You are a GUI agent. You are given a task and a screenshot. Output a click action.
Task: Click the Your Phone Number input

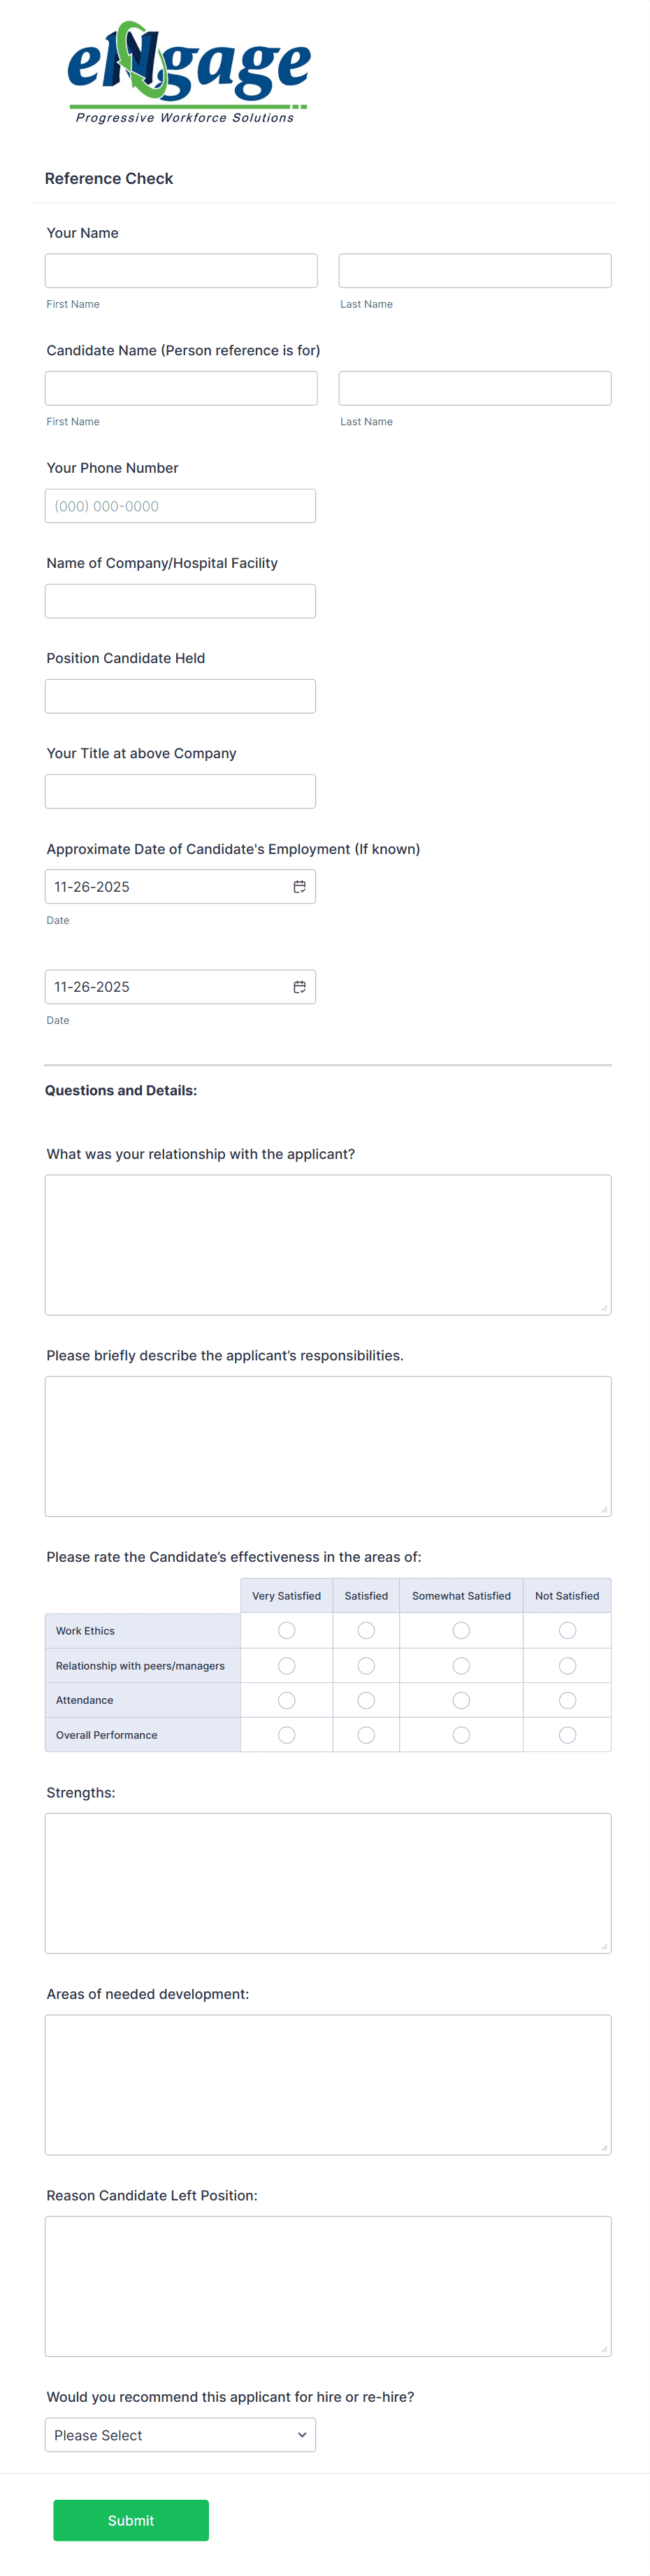pyautogui.click(x=181, y=506)
